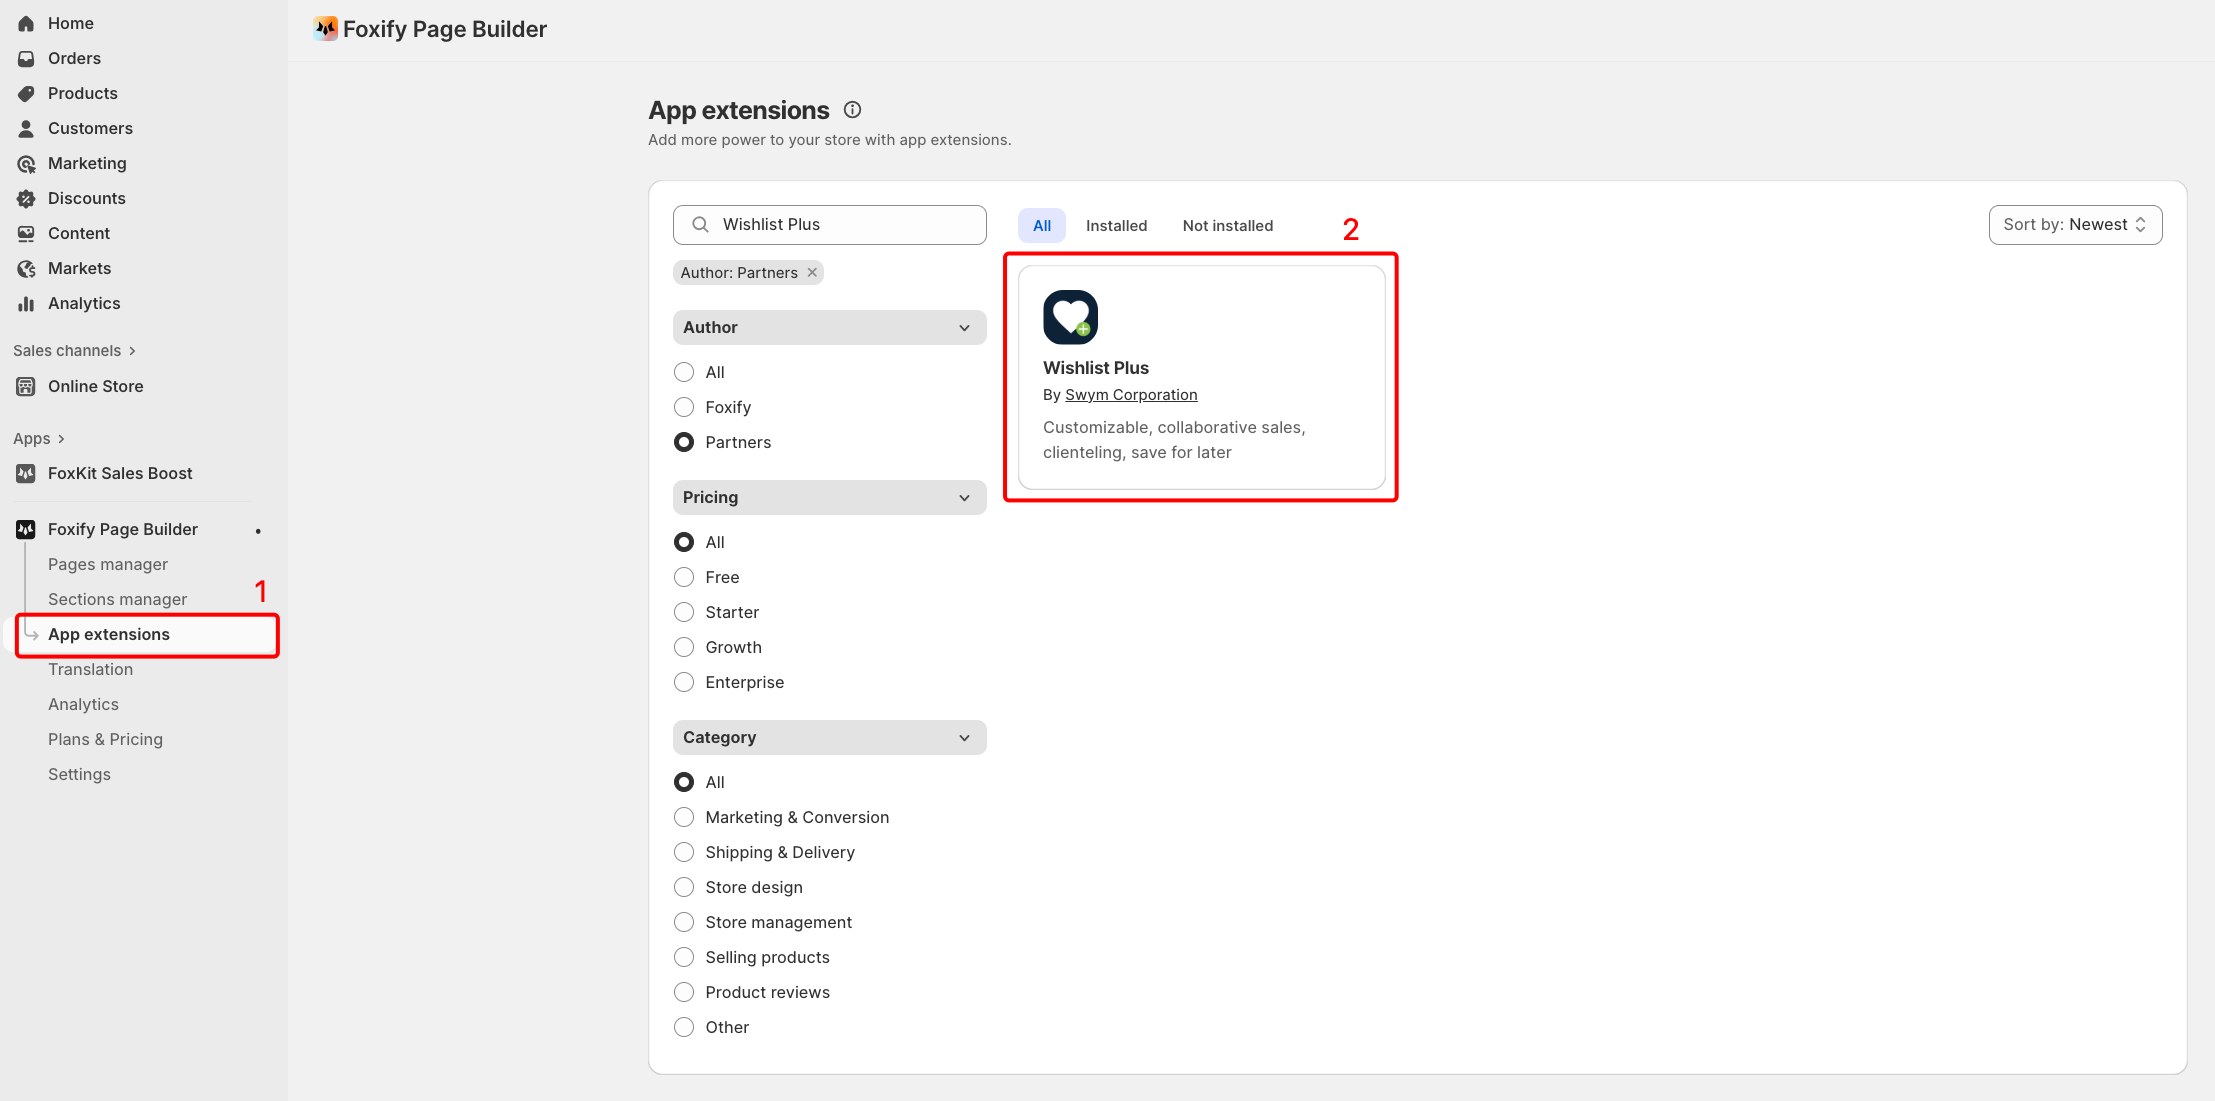Select the Foxify author radio button
Viewport: 2215px width, 1101px height.
pos(684,407)
